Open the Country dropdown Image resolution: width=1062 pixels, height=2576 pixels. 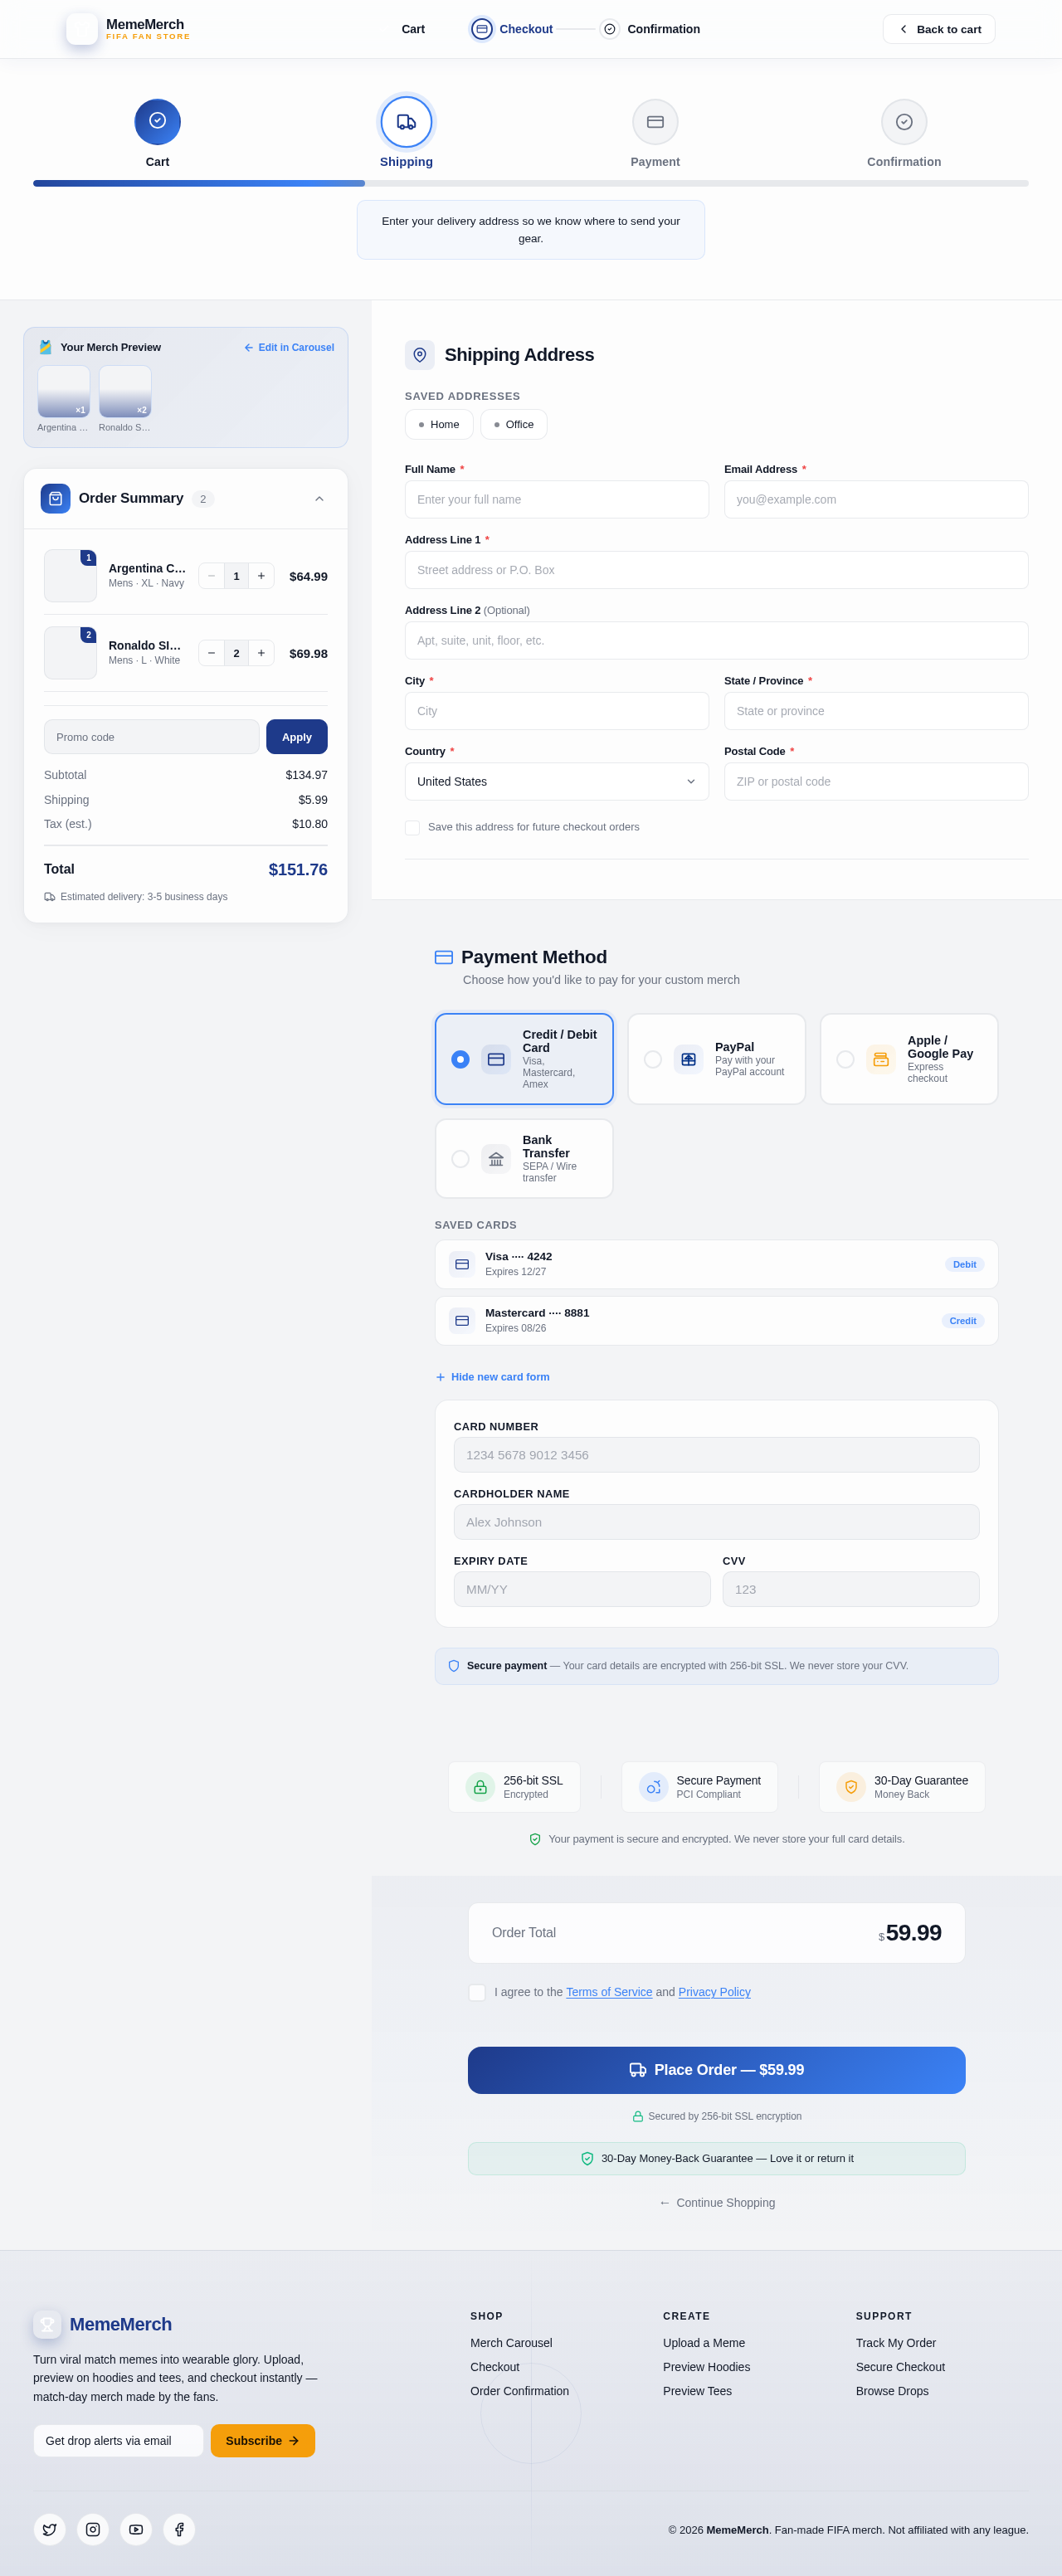click(557, 781)
